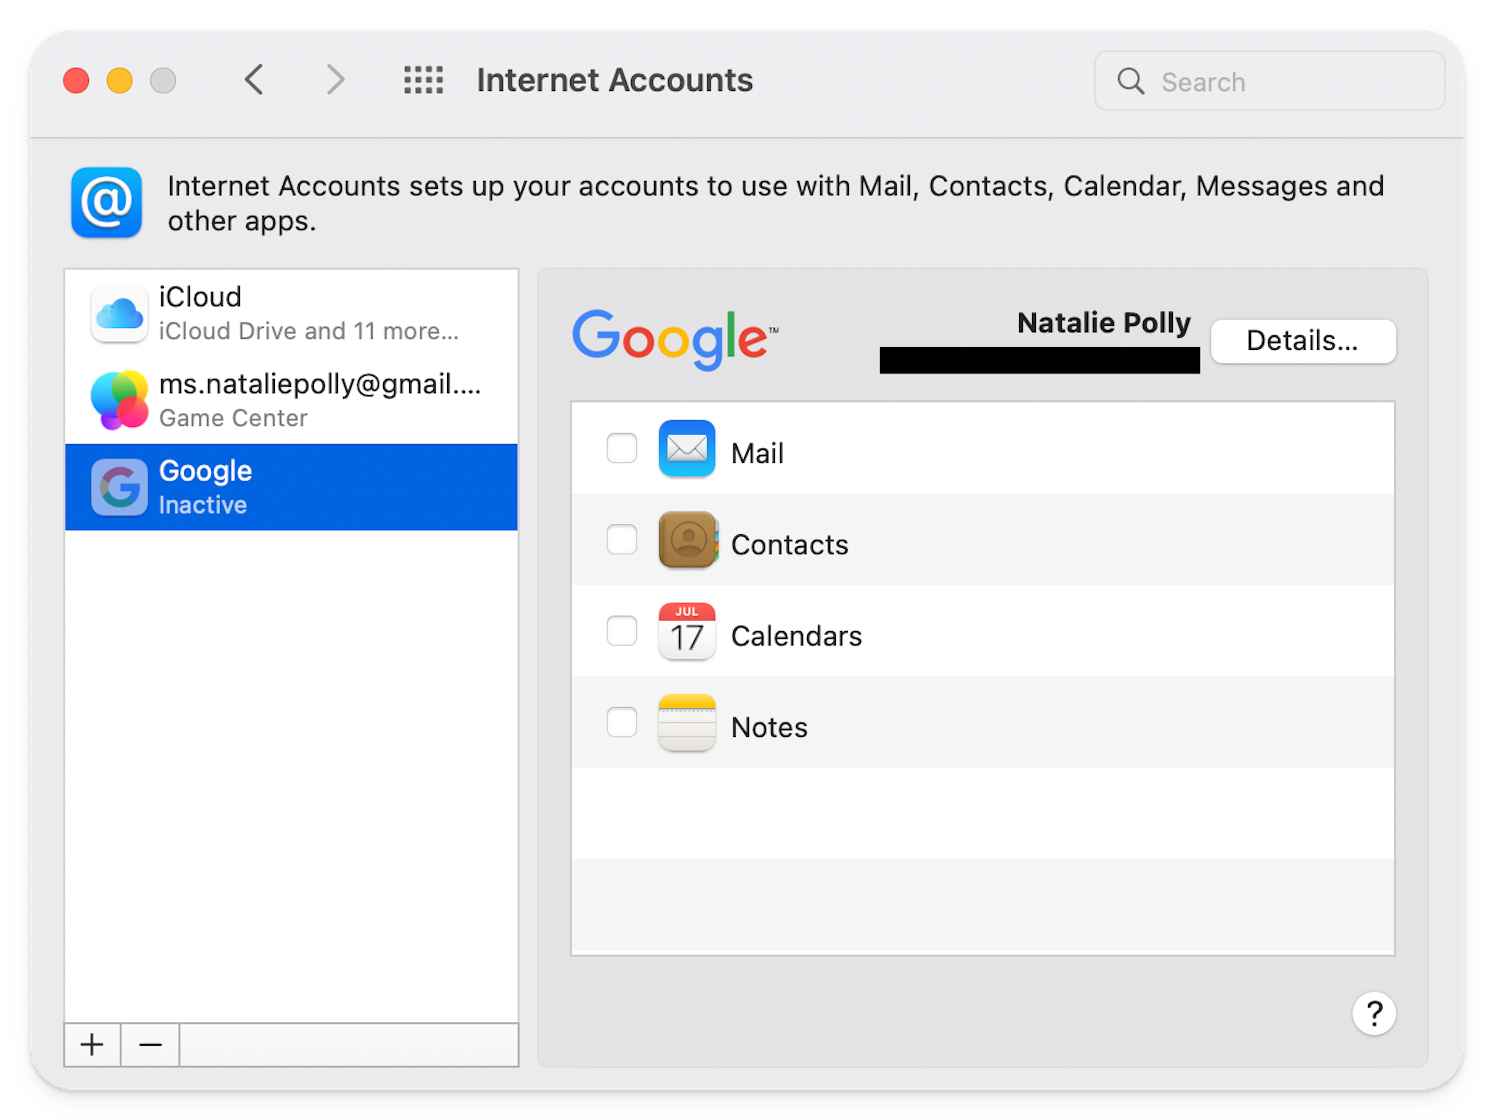1494x1120 pixels.
Task: Enable the Notes checkbox
Action: click(x=621, y=722)
